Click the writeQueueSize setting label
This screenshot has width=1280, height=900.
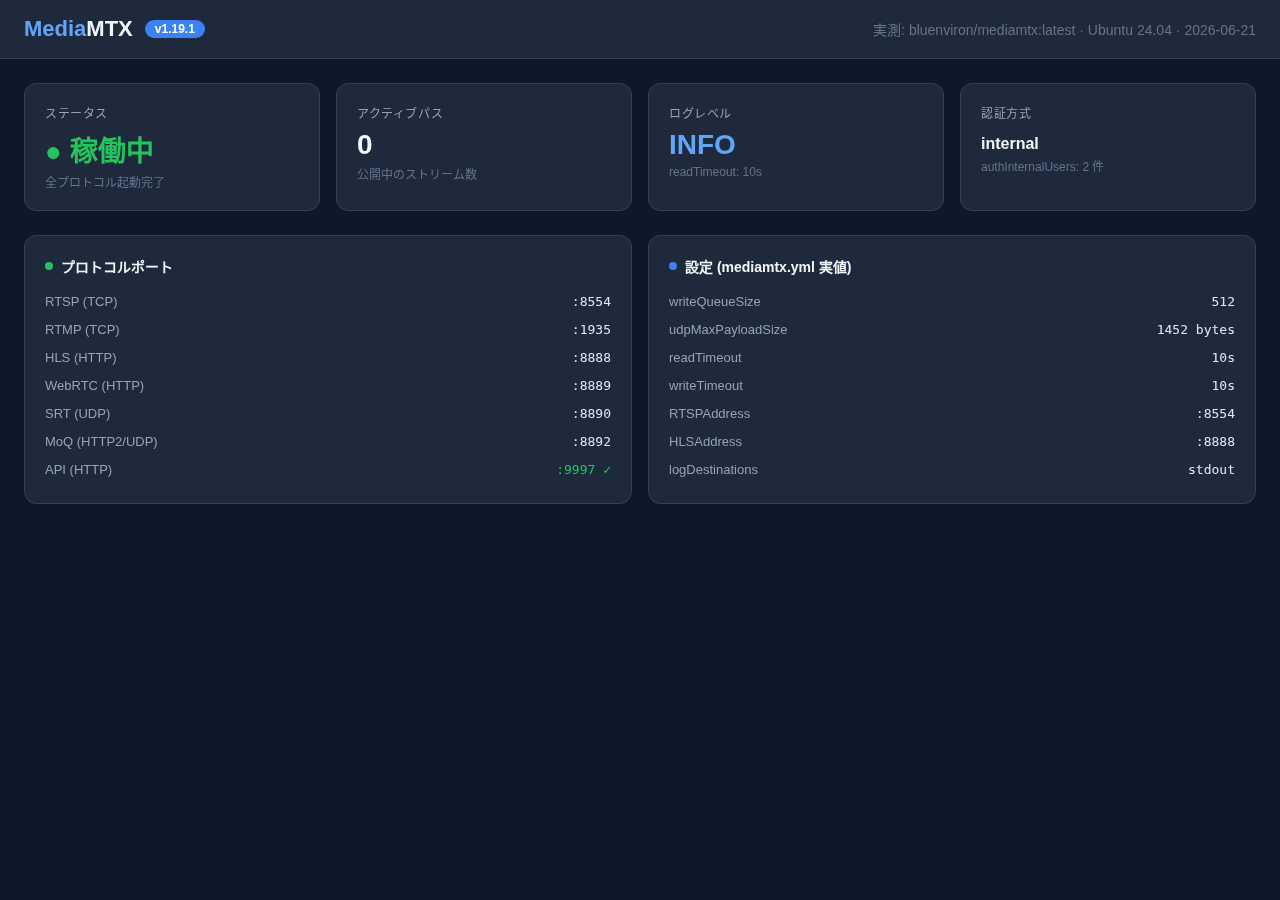(715, 302)
